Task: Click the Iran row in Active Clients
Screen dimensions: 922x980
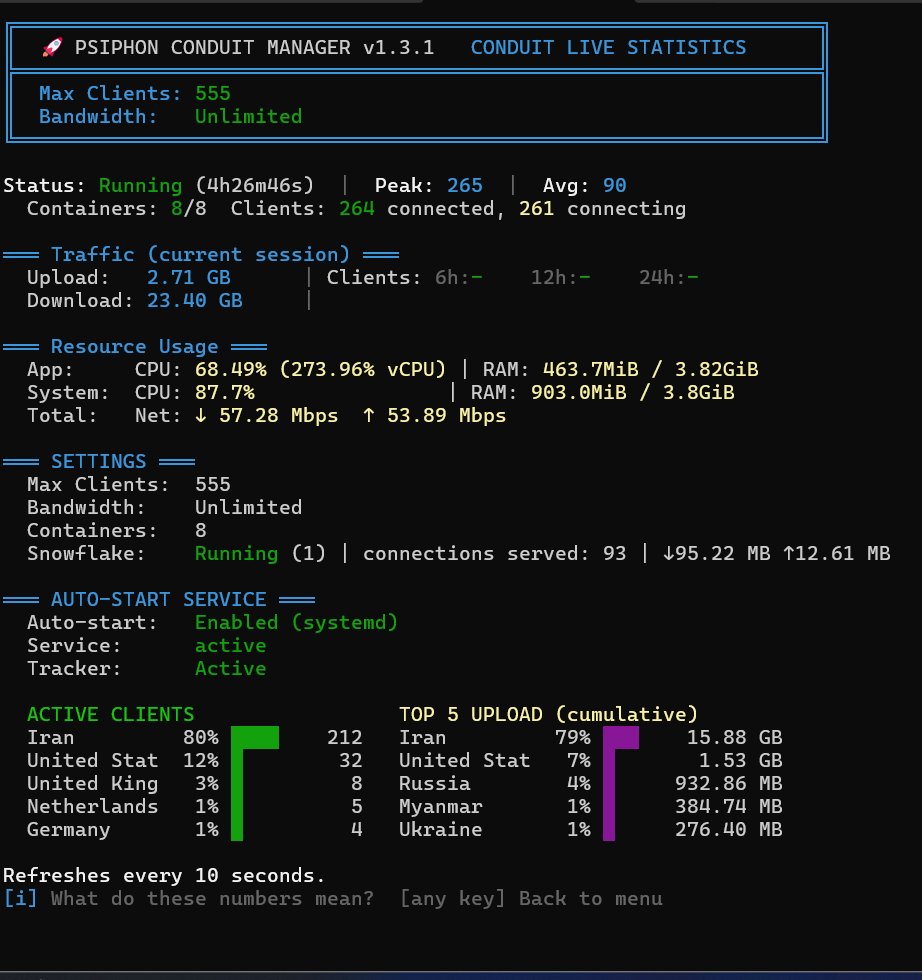Action: 194,738
